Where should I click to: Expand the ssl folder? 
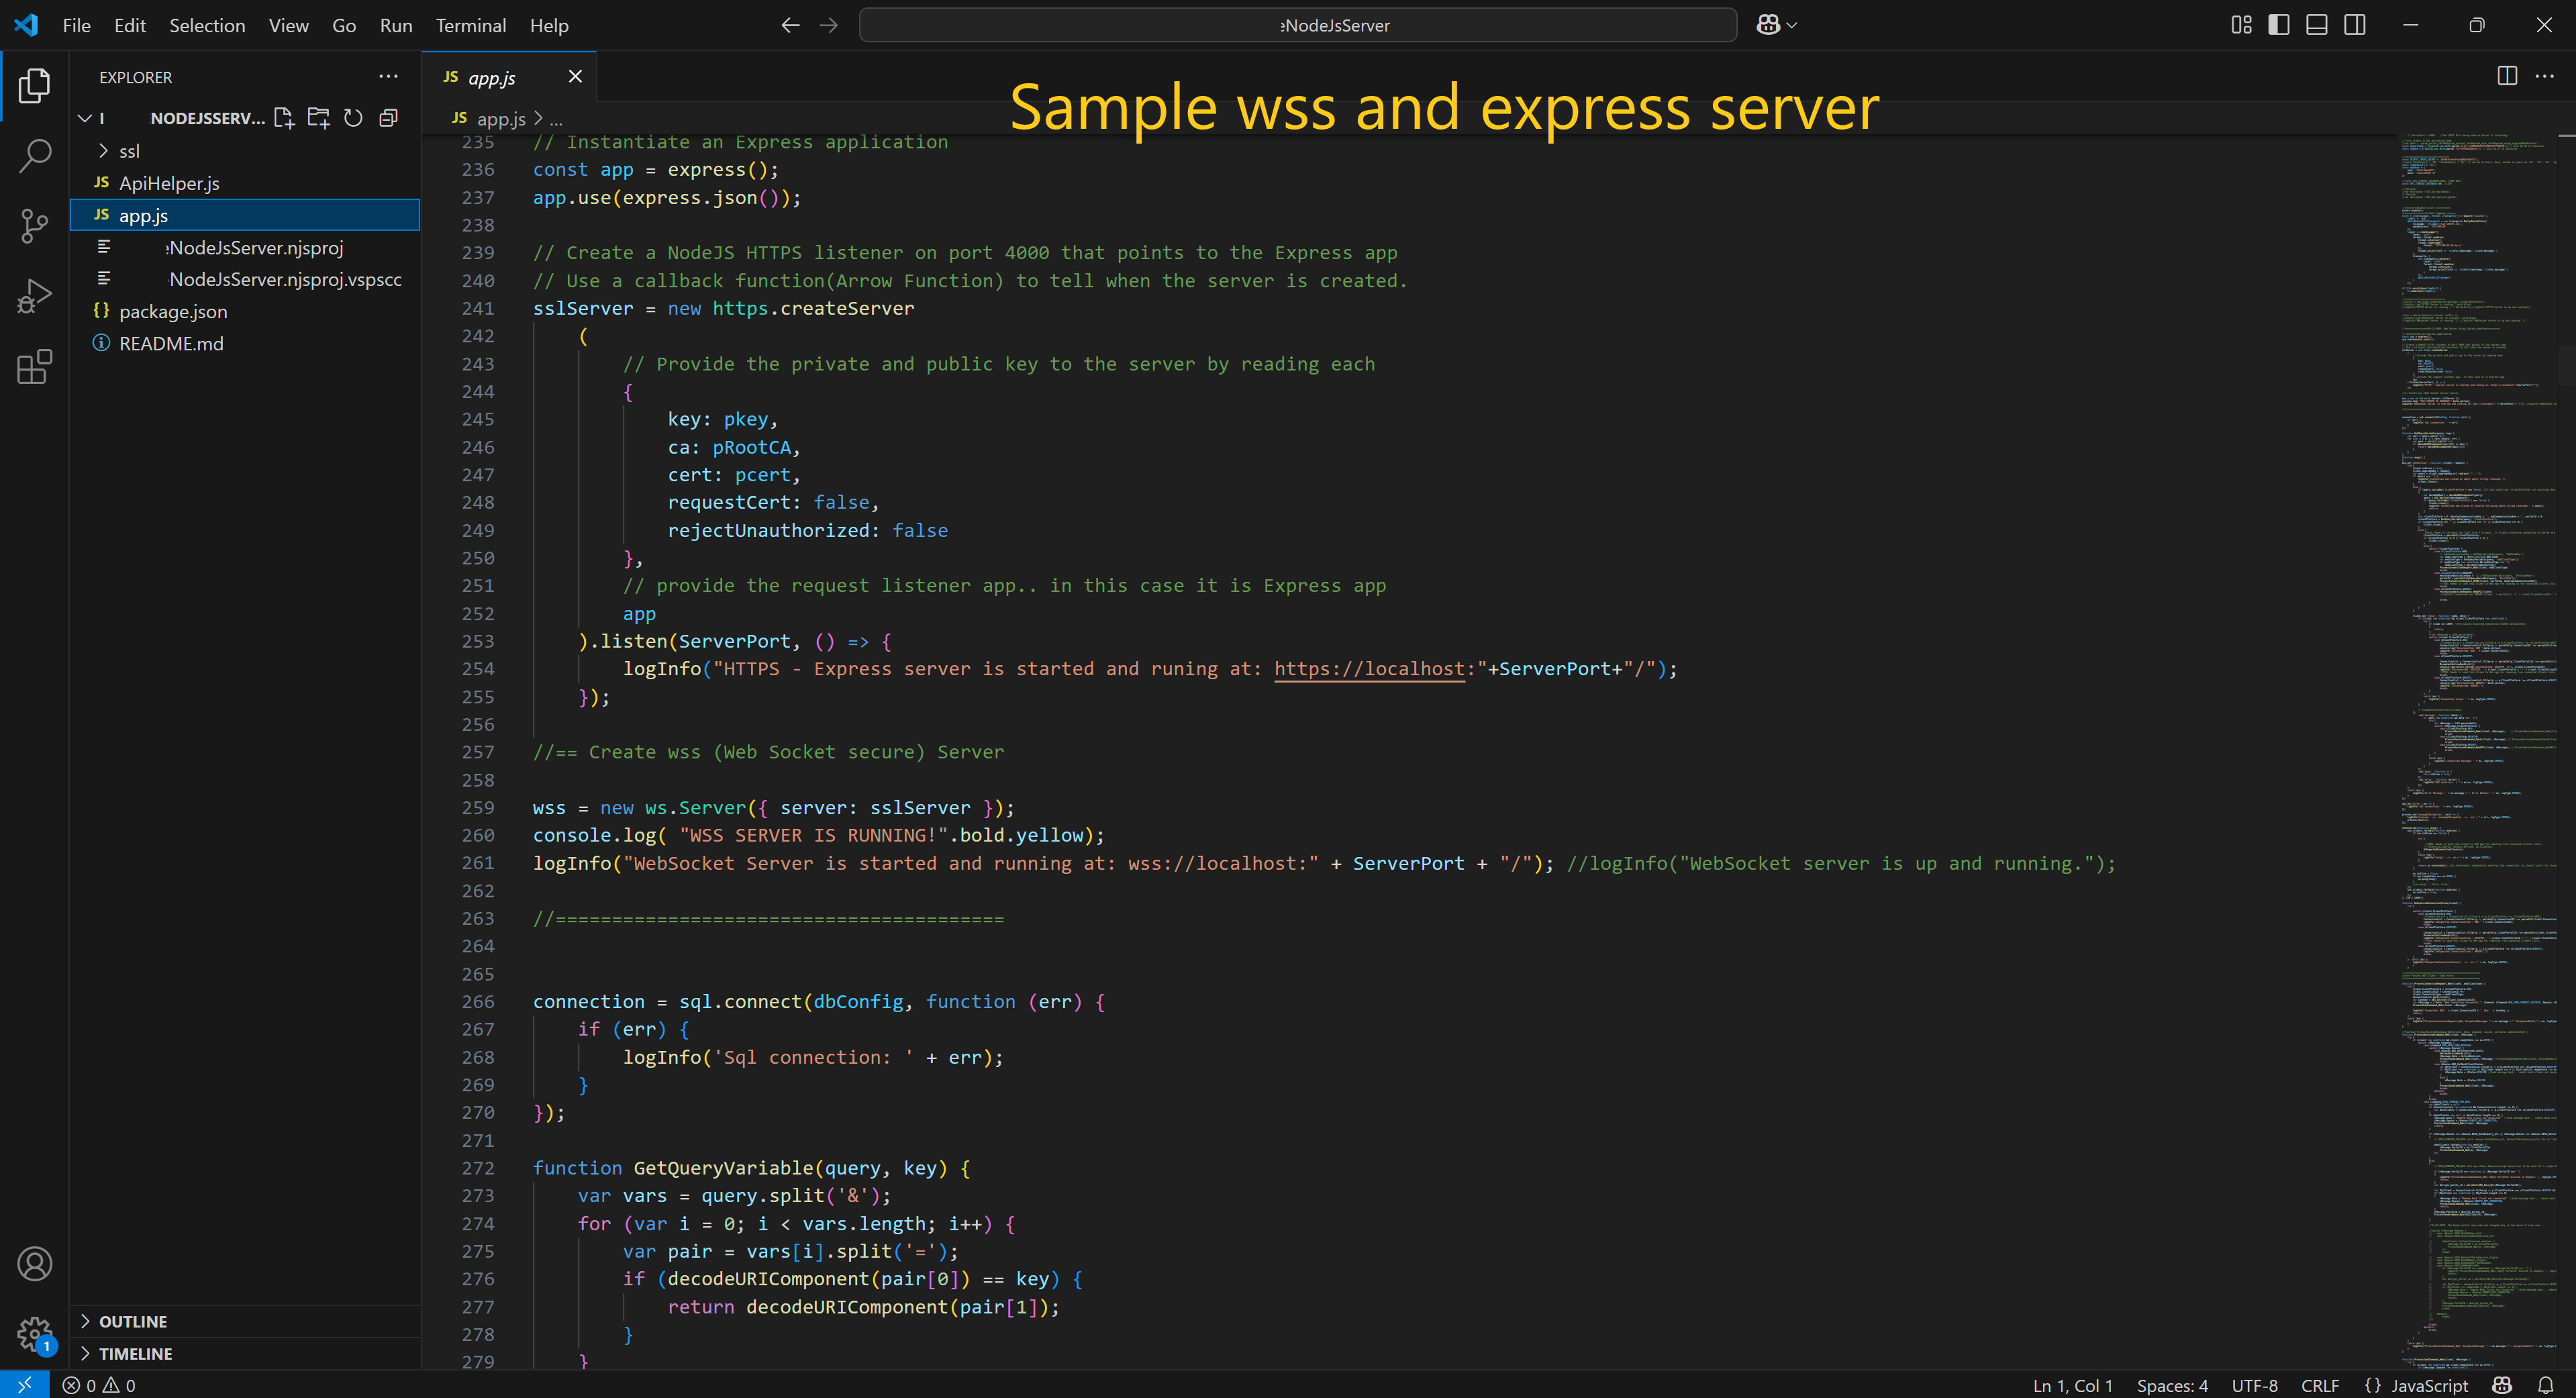point(245,151)
